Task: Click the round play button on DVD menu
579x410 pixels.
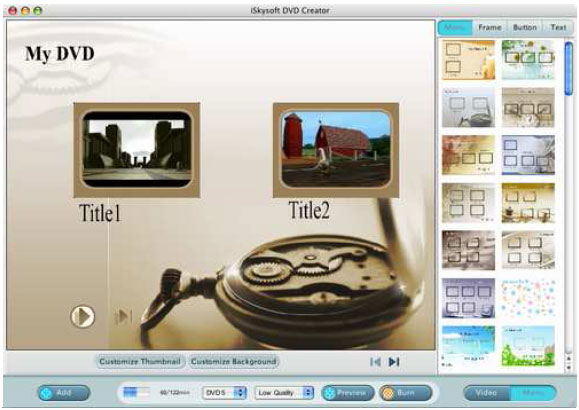Action: [x=82, y=317]
